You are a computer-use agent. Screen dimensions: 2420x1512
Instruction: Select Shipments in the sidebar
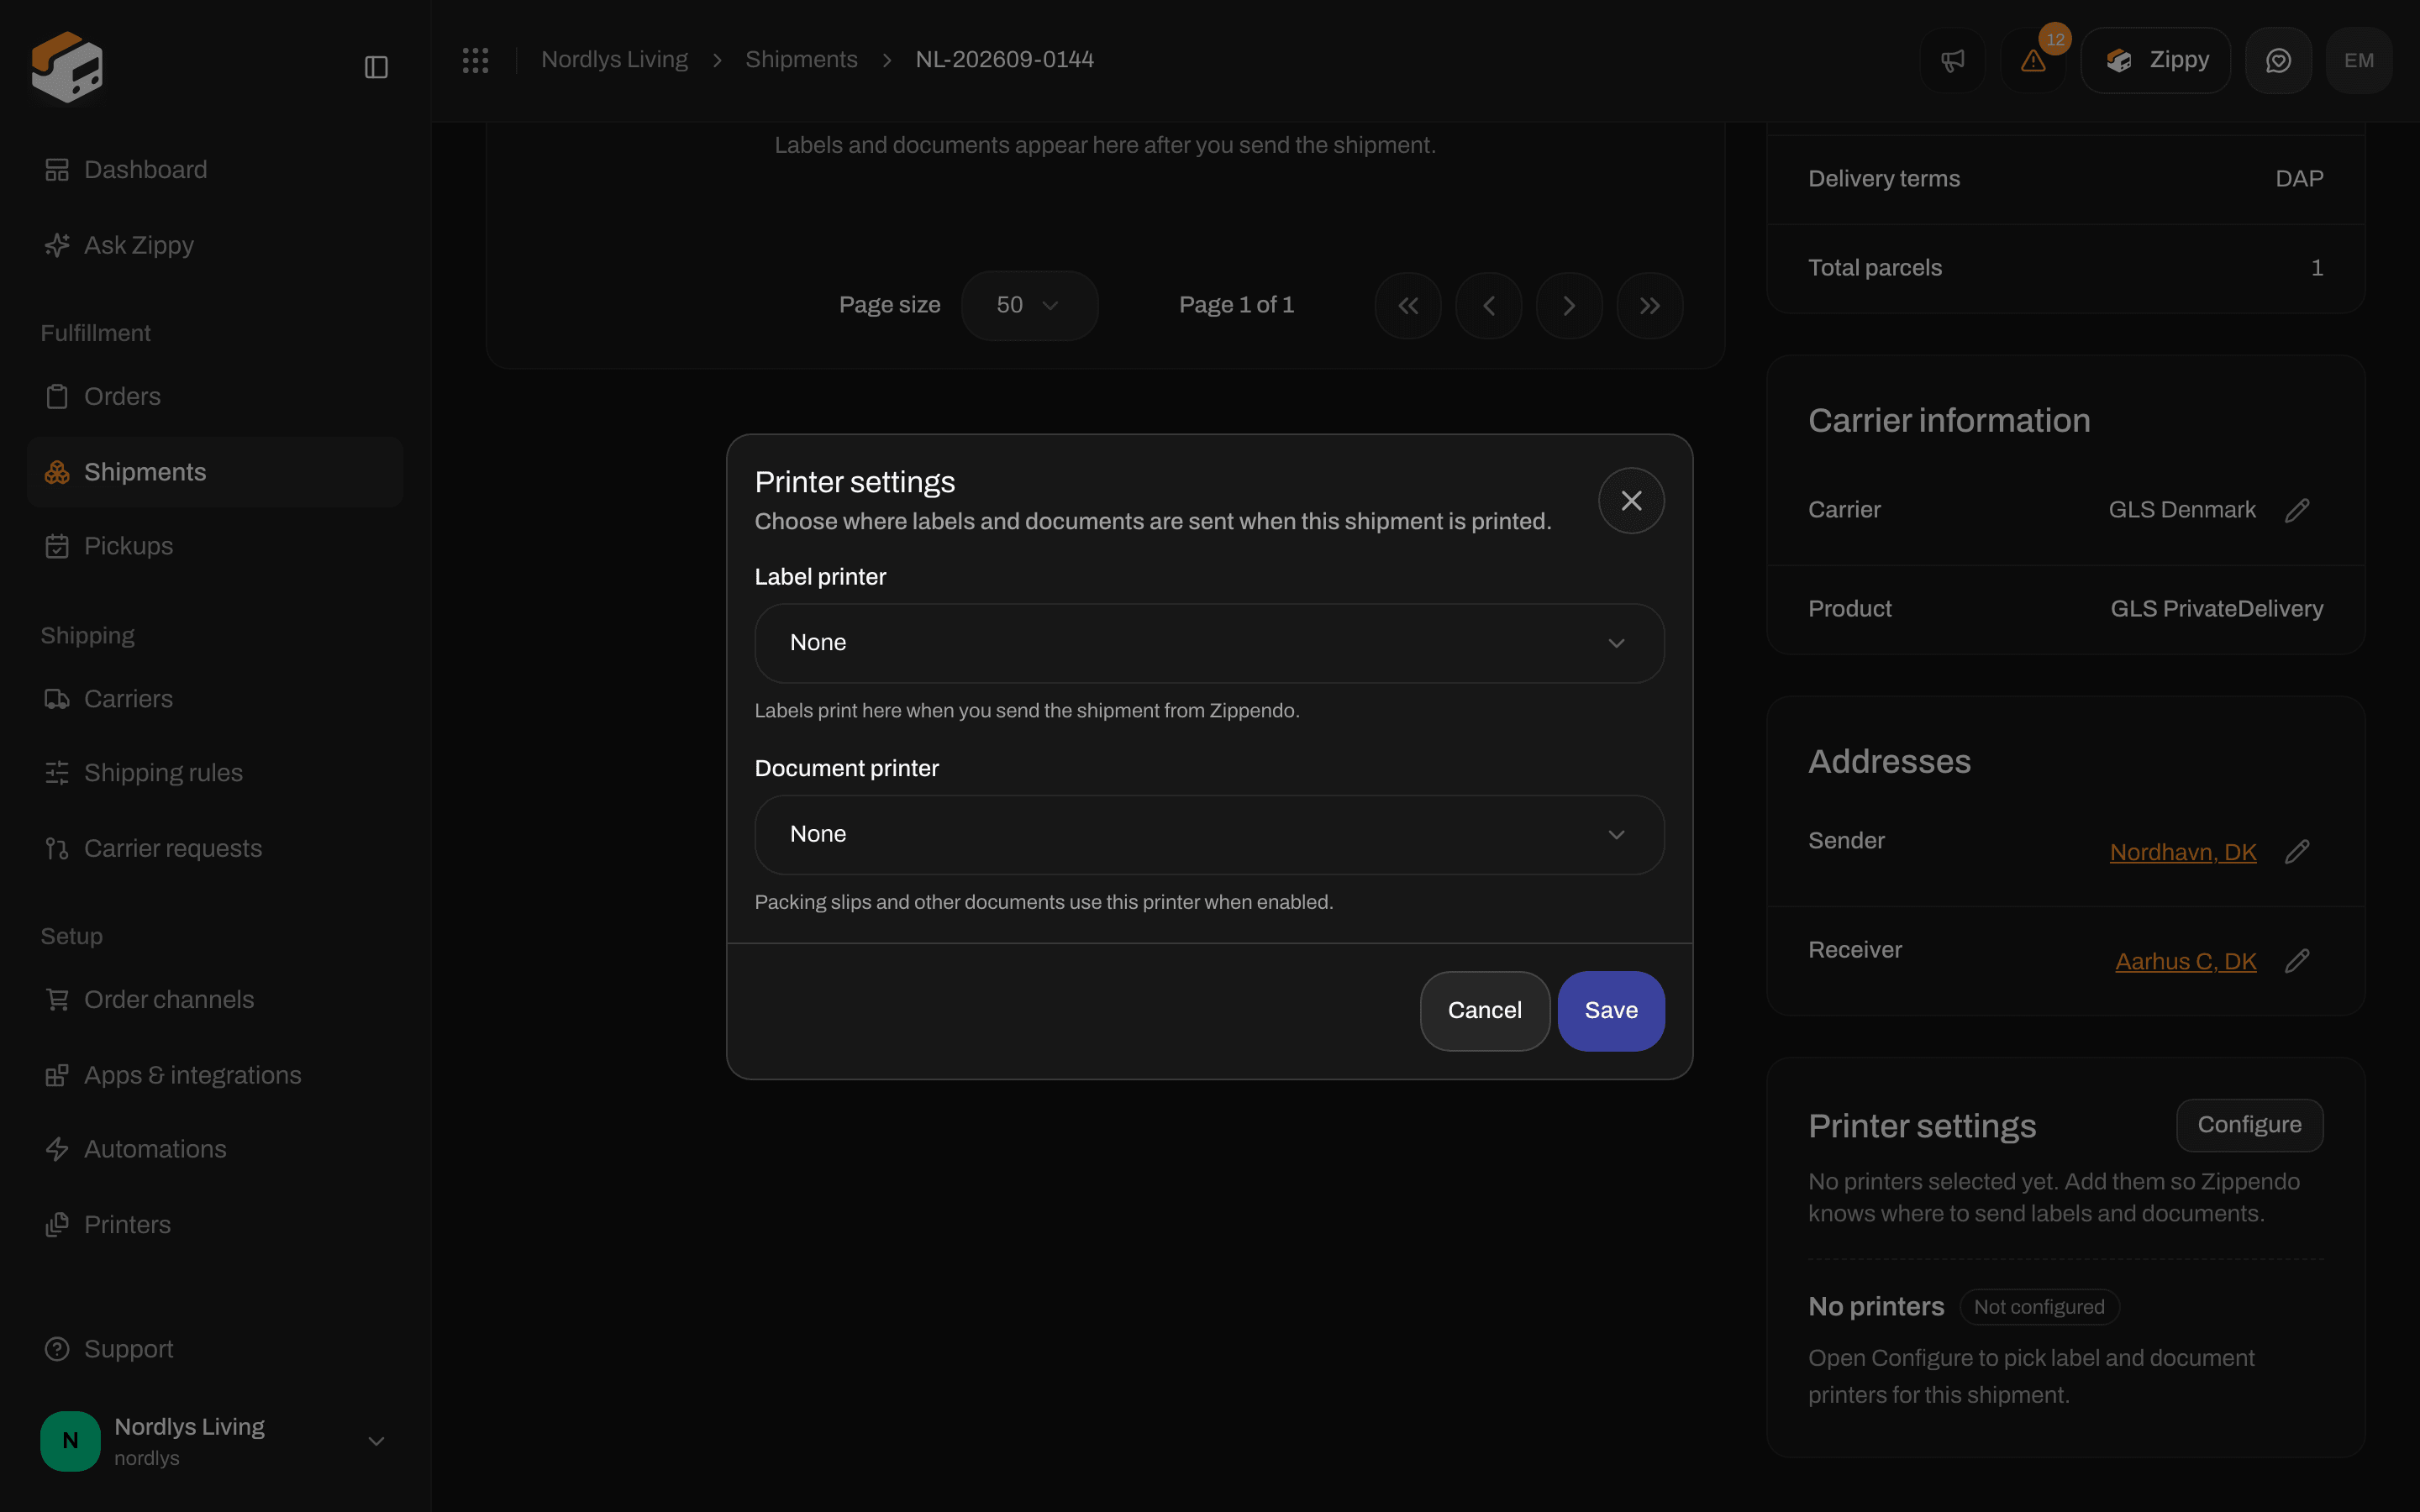click(215, 472)
